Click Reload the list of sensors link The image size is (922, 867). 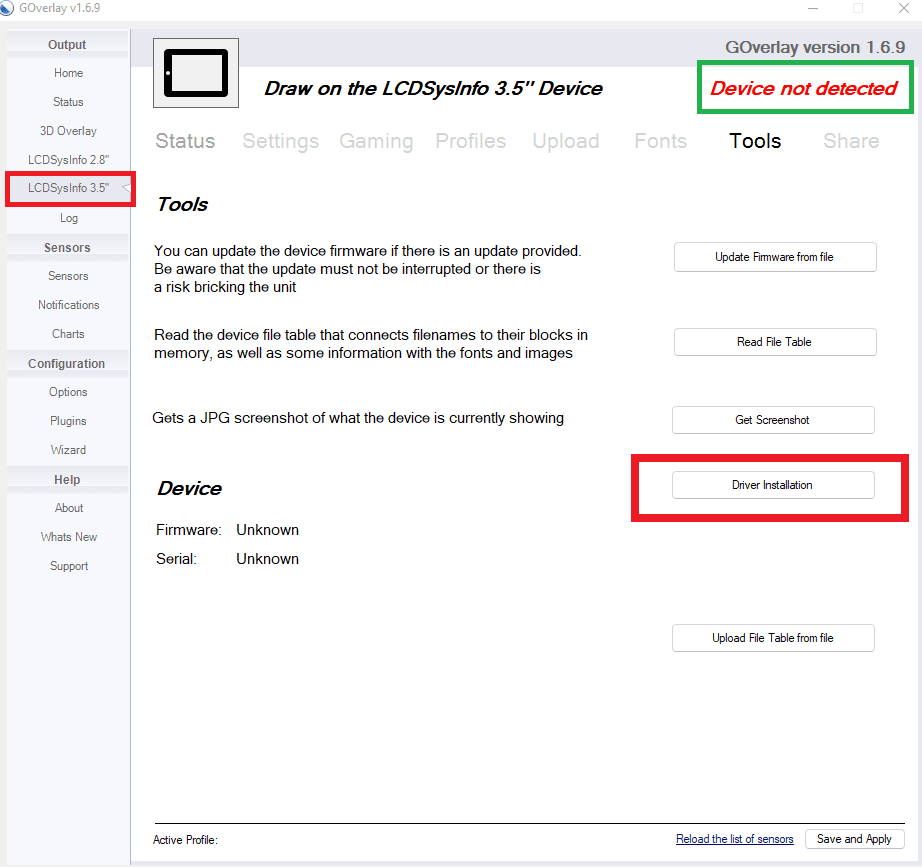[x=734, y=839]
